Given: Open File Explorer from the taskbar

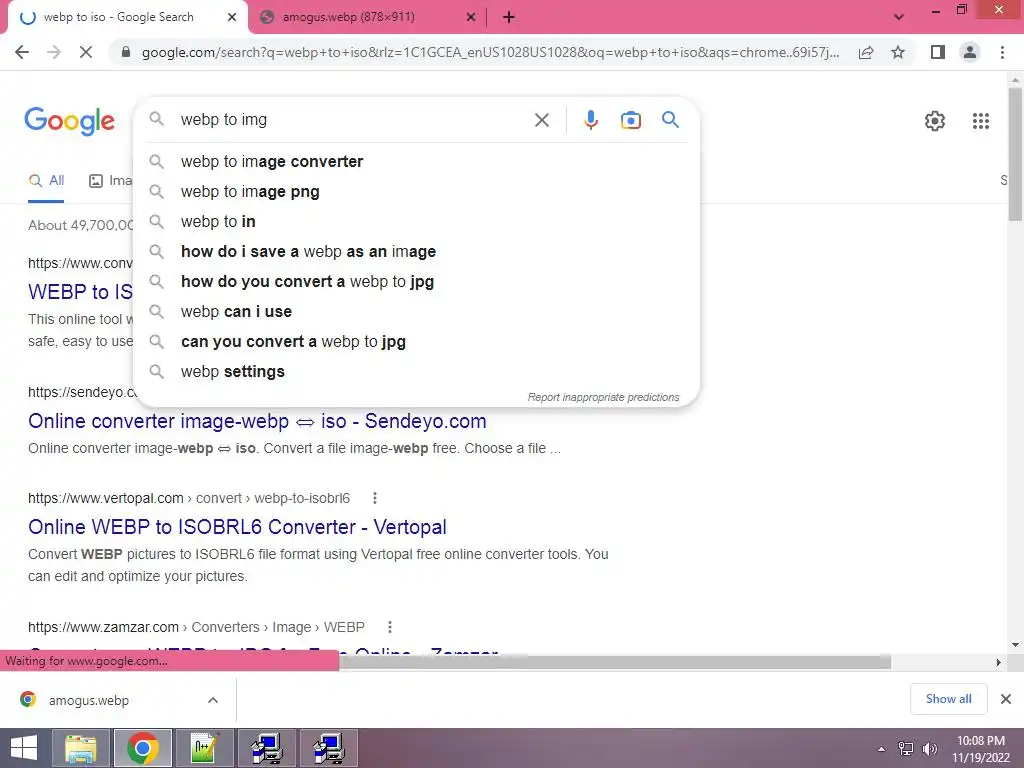Looking at the screenshot, I should coord(81,748).
